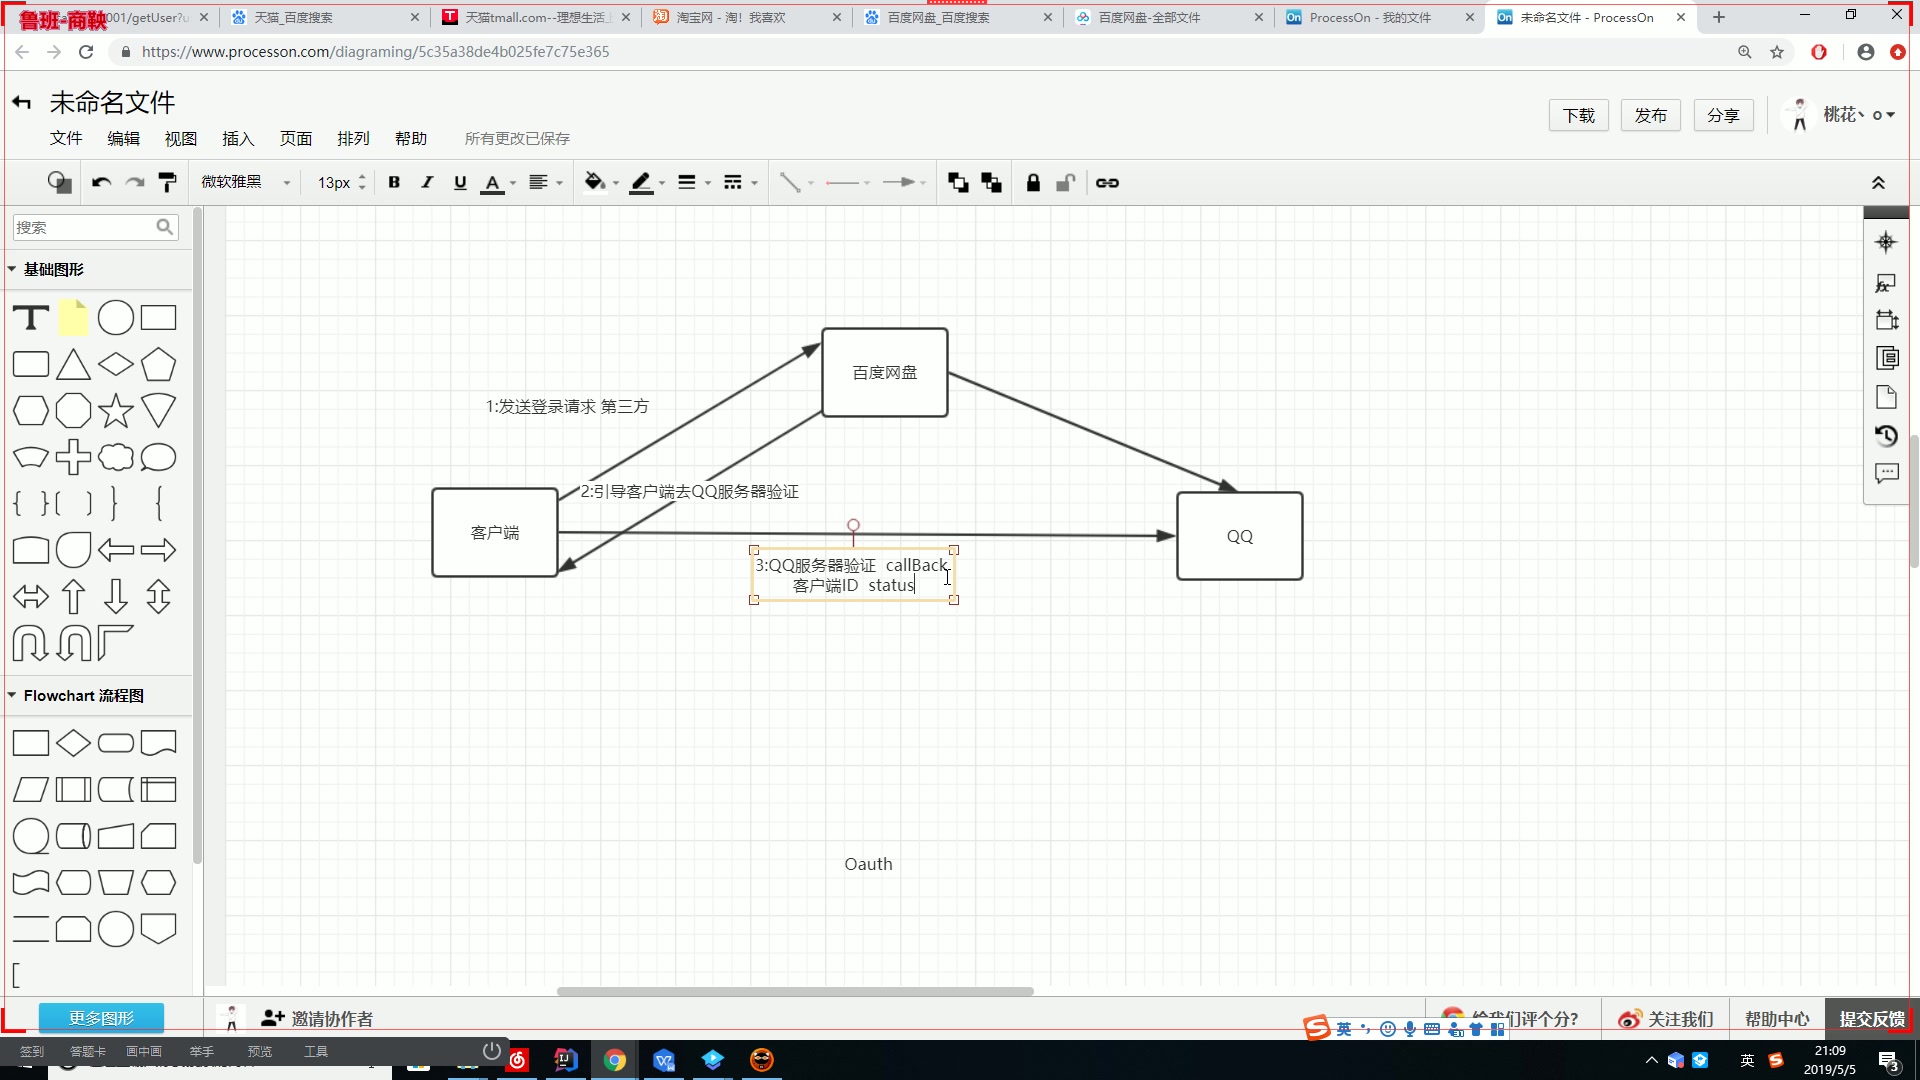
Task: Pick the five-point star shape
Action: [x=116, y=411]
